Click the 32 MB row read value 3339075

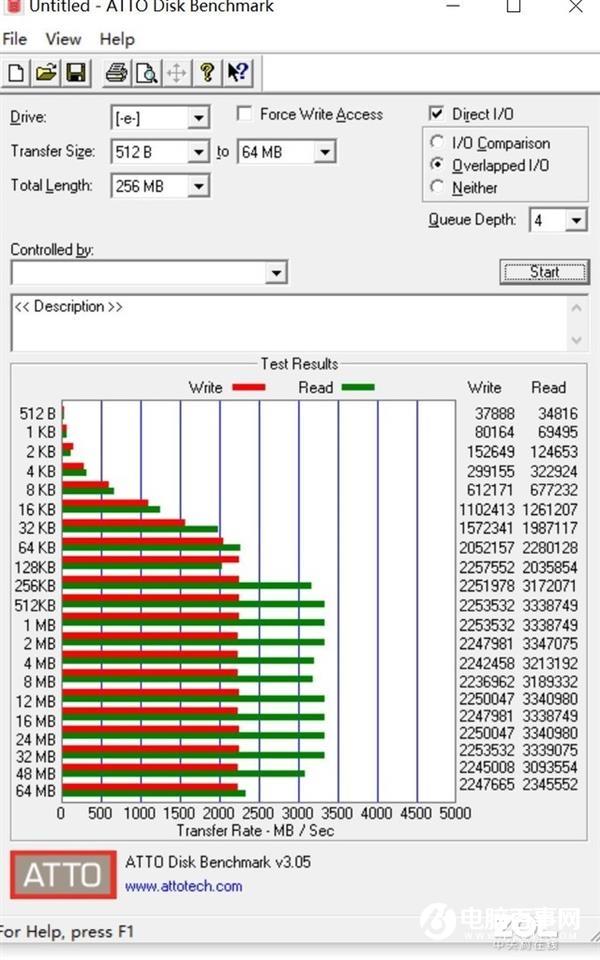click(550, 750)
